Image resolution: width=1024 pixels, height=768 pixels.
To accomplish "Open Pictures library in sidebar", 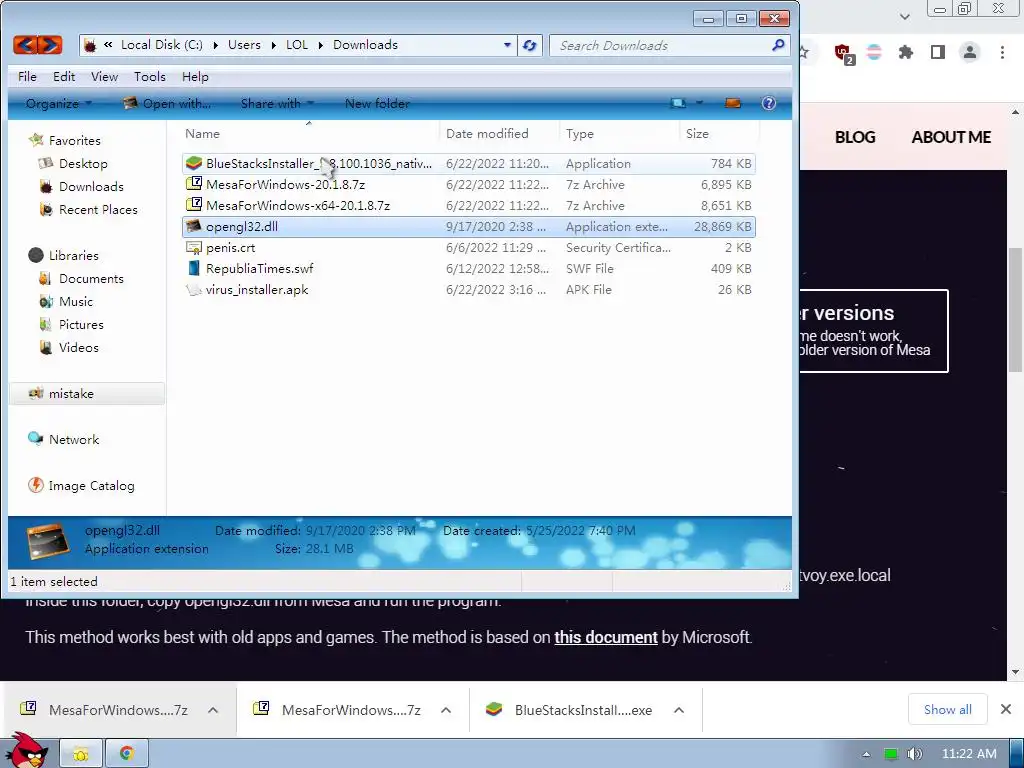I will (x=80, y=324).
